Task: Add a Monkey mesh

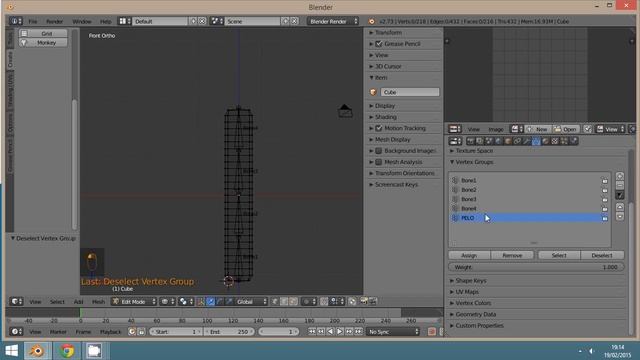Action: coord(43,42)
